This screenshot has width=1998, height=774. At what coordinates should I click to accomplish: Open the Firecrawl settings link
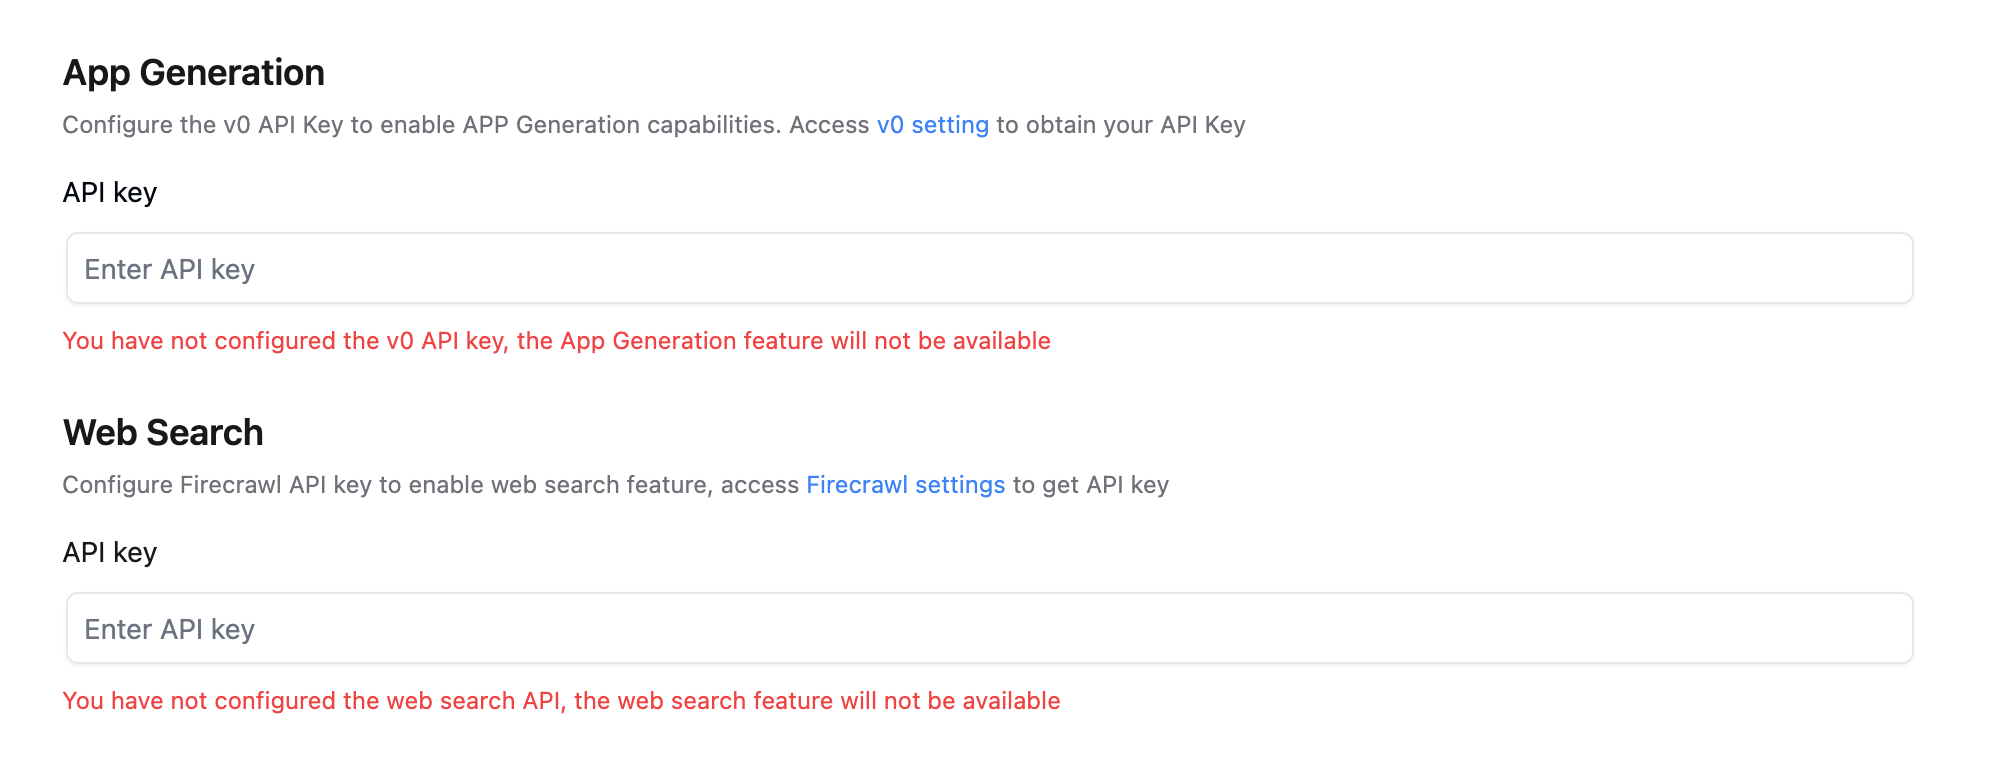[905, 485]
